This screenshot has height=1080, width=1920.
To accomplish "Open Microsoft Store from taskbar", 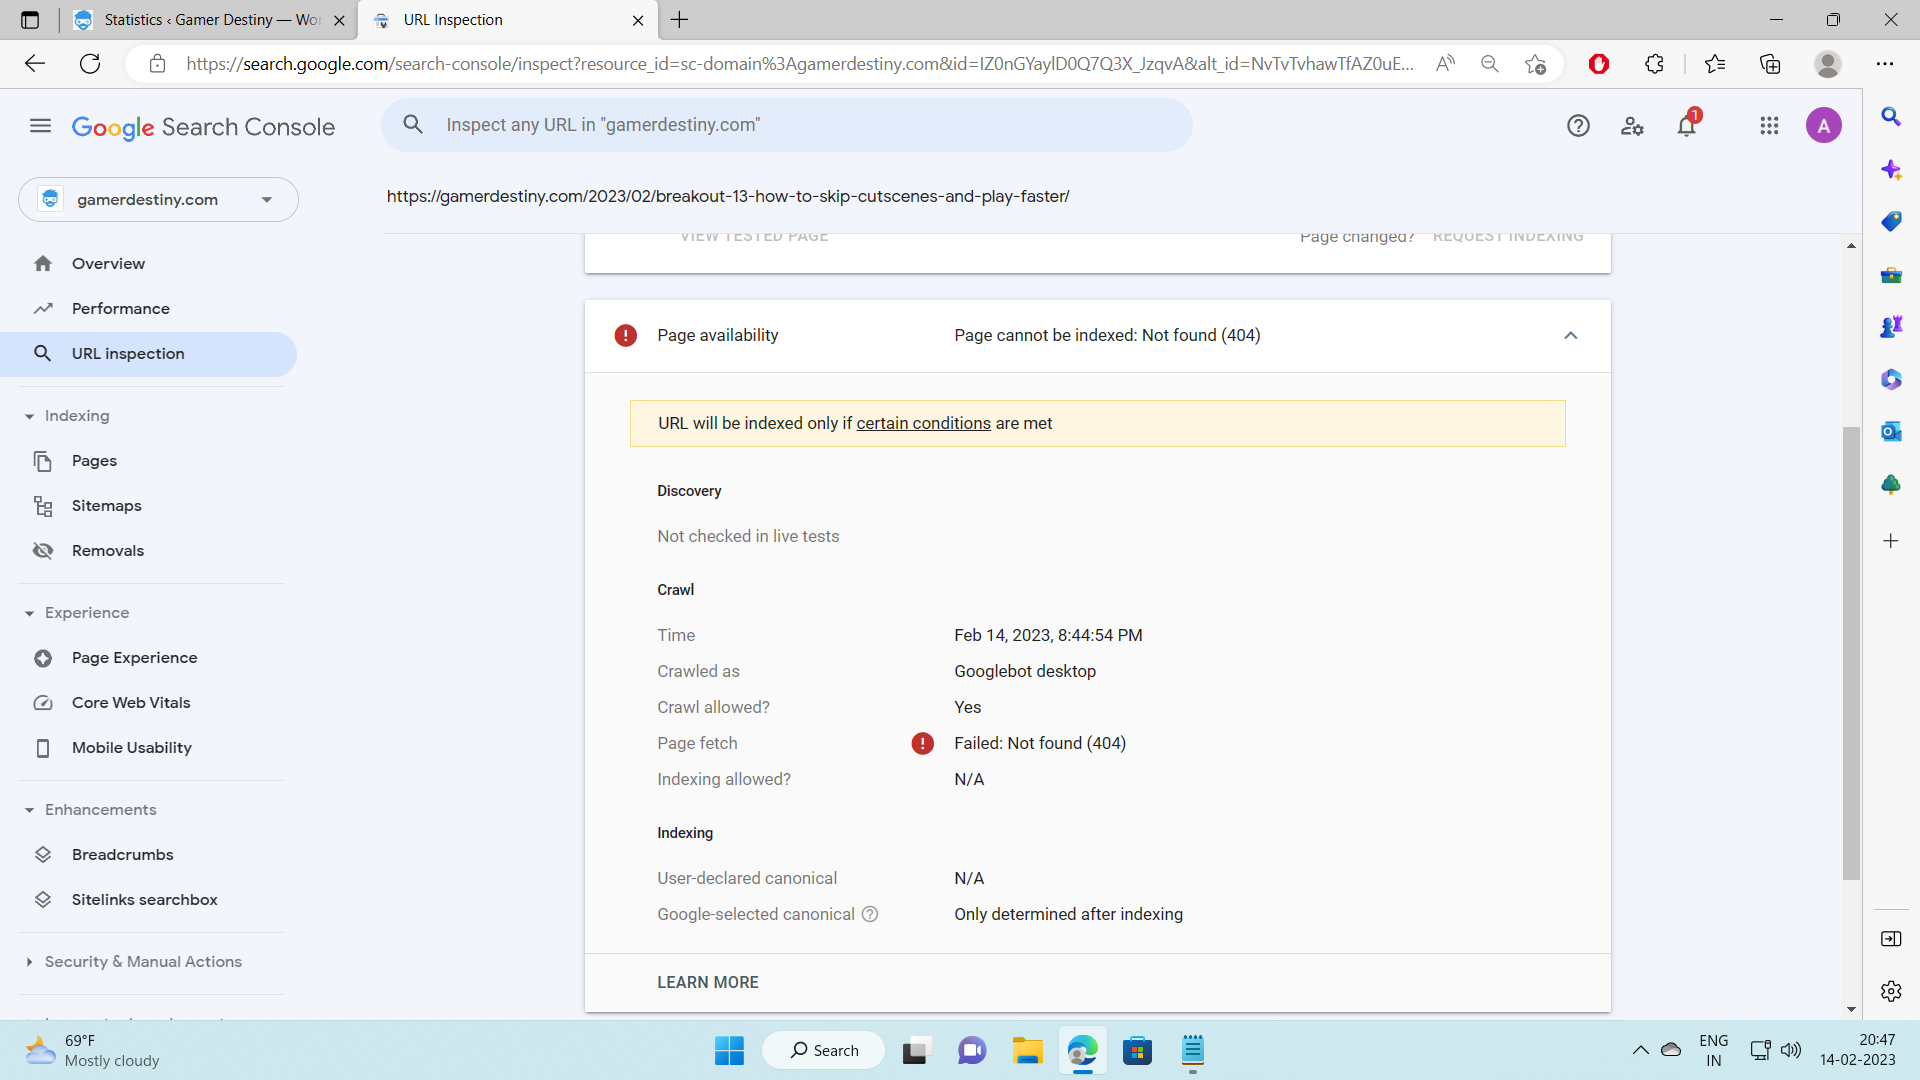I will pyautogui.click(x=1137, y=1050).
